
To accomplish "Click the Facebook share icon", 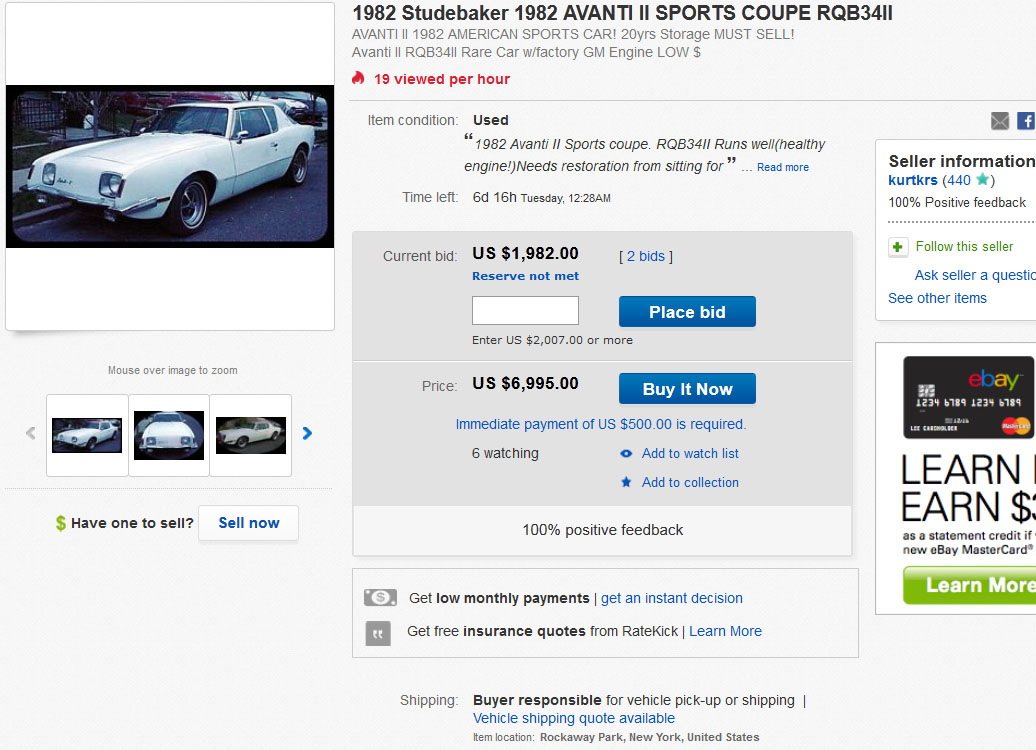I will 1026,121.
